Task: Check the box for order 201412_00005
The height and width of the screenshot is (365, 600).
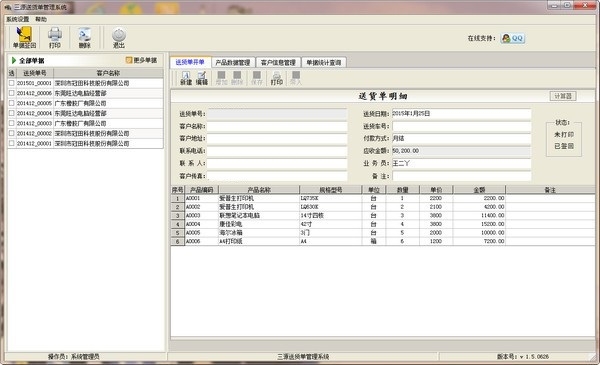Action: coord(11,103)
